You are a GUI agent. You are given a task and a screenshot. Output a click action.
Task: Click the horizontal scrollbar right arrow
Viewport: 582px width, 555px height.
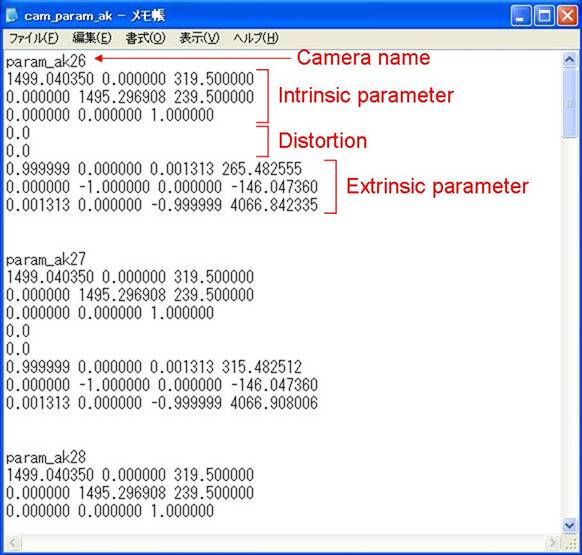(552, 543)
